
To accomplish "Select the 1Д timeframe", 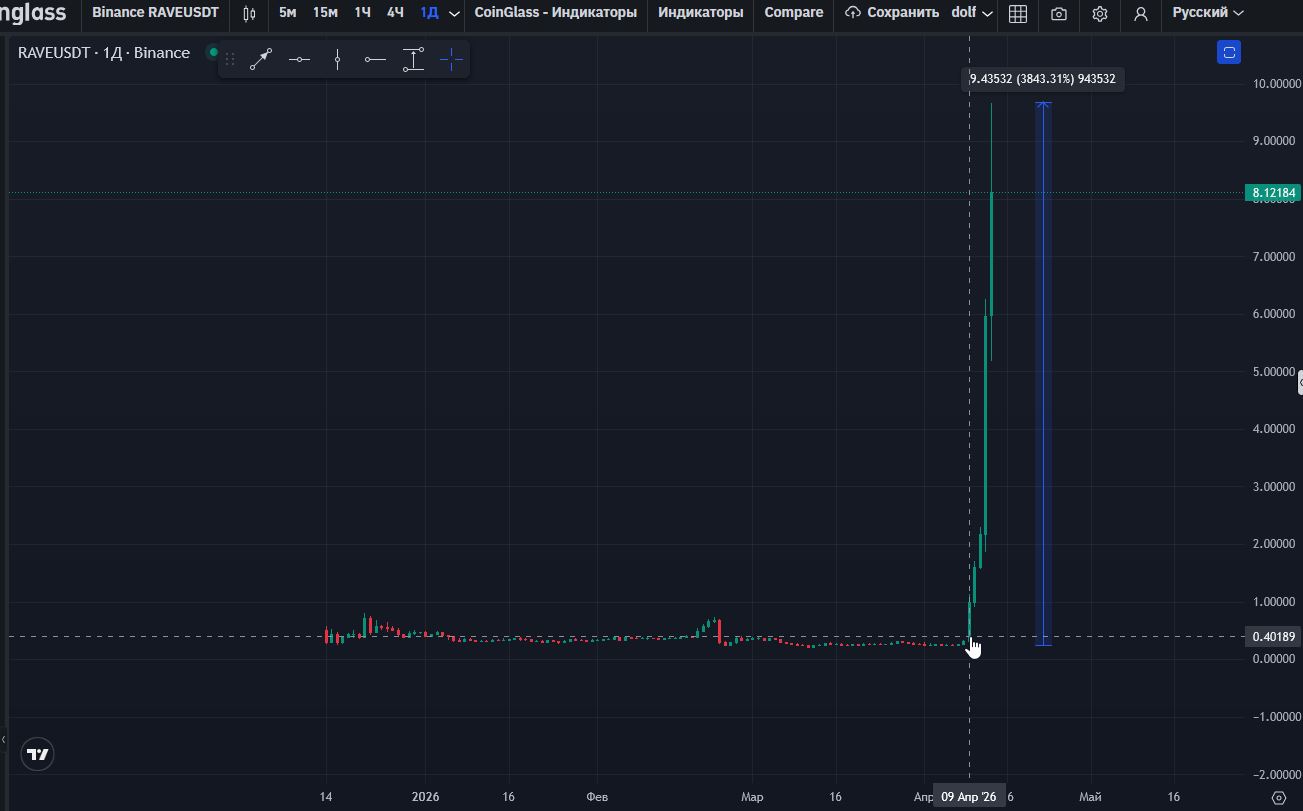I will click(429, 13).
